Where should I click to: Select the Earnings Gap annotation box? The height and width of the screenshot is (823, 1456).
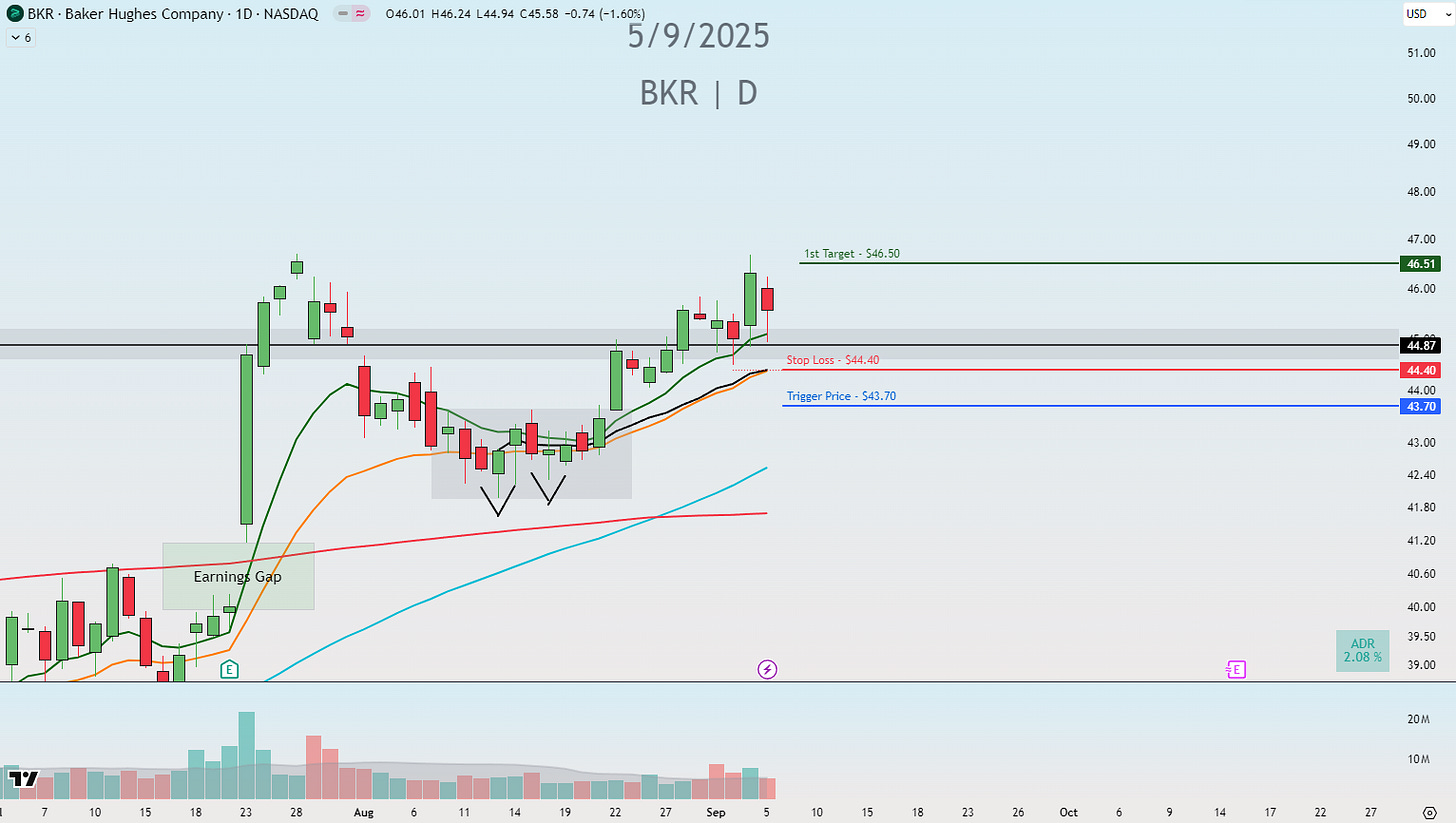[x=238, y=576]
